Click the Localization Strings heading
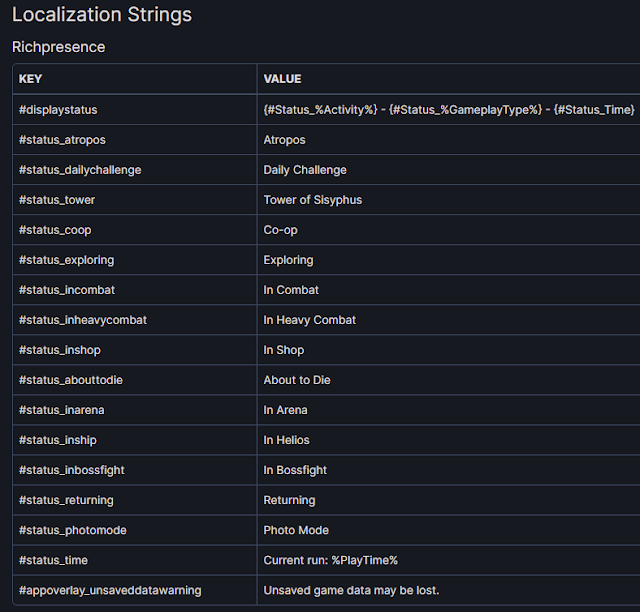 [102, 15]
